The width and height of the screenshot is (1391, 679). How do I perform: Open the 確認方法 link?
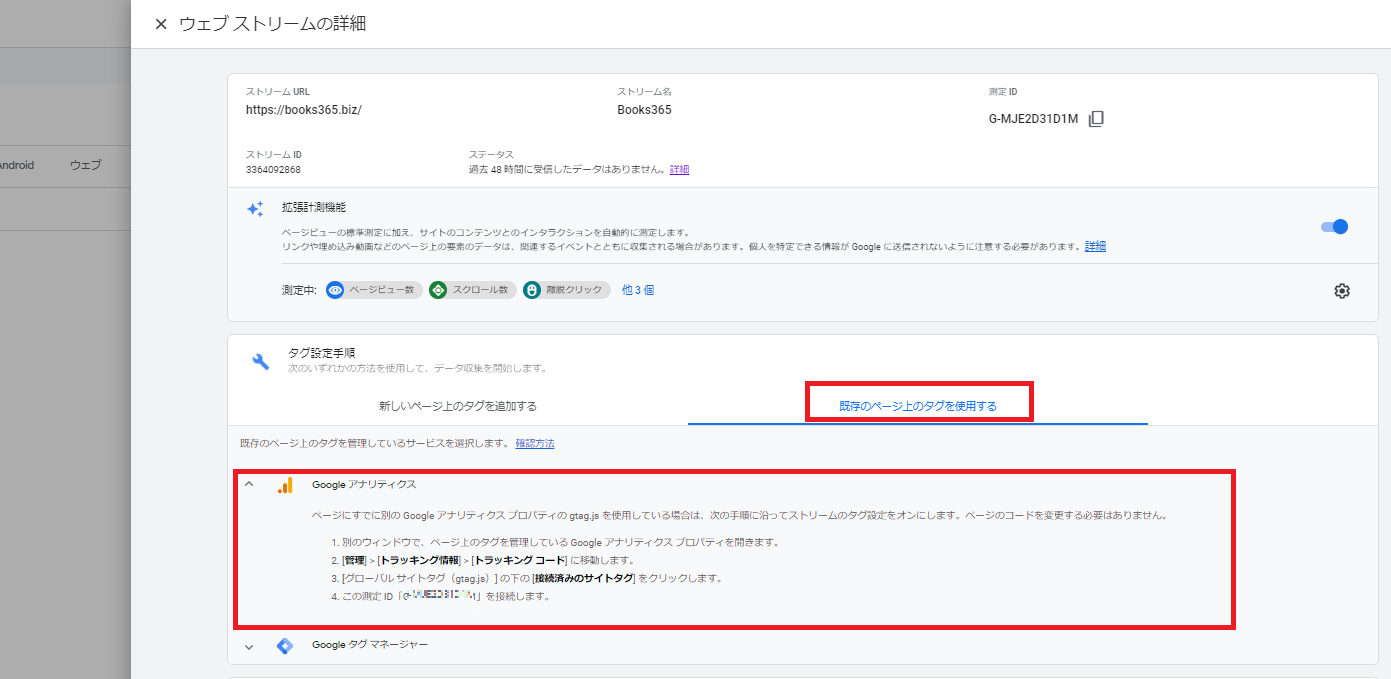(534, 443)
